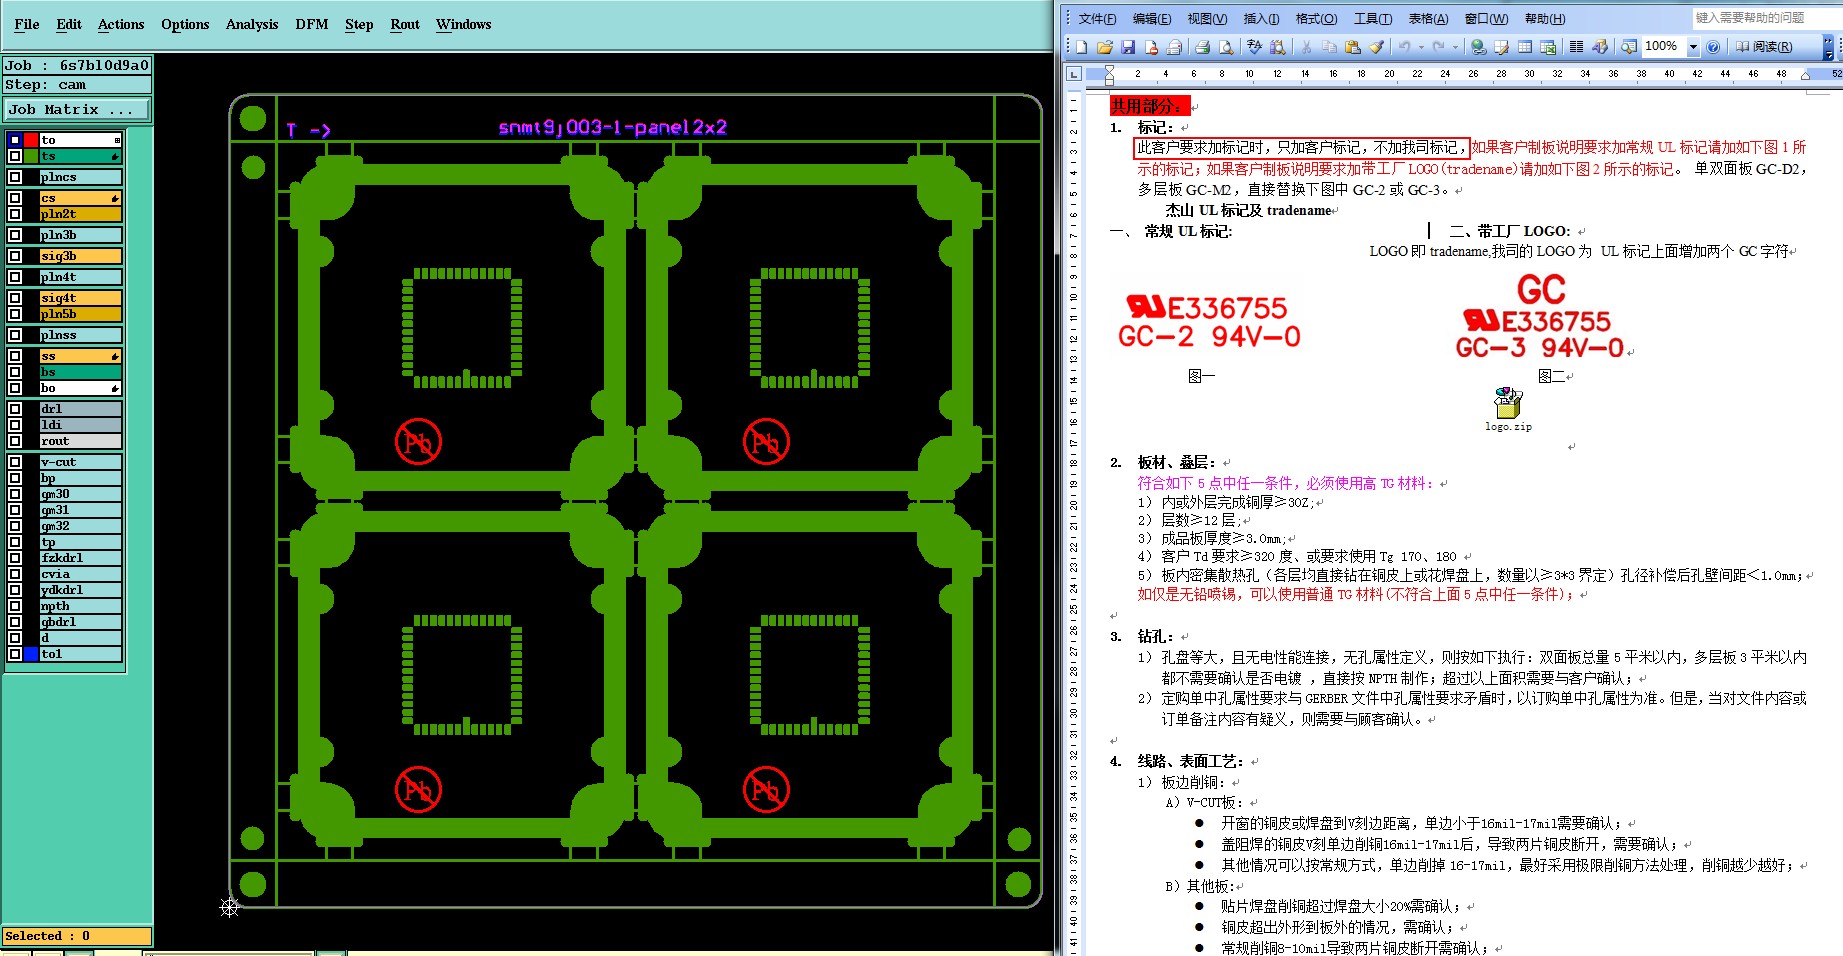Toggle the checkbox for layer ts
Screen dimensions: 1843x956
click(x=15, y=156)
